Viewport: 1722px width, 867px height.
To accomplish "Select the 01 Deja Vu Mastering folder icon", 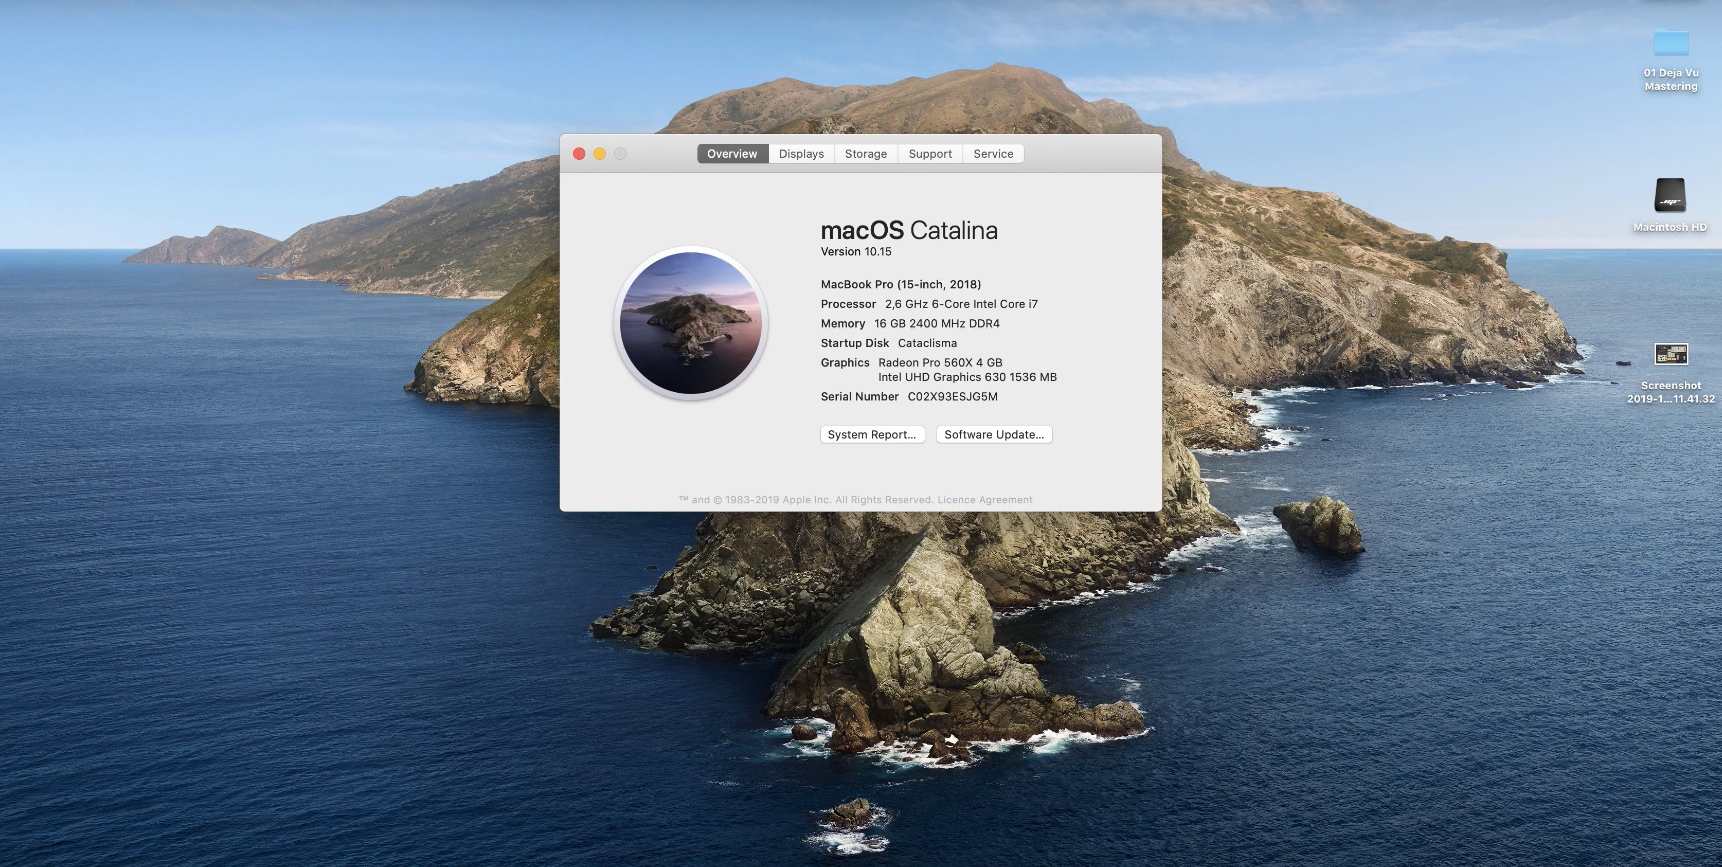I will click(x=1670, y=44).
